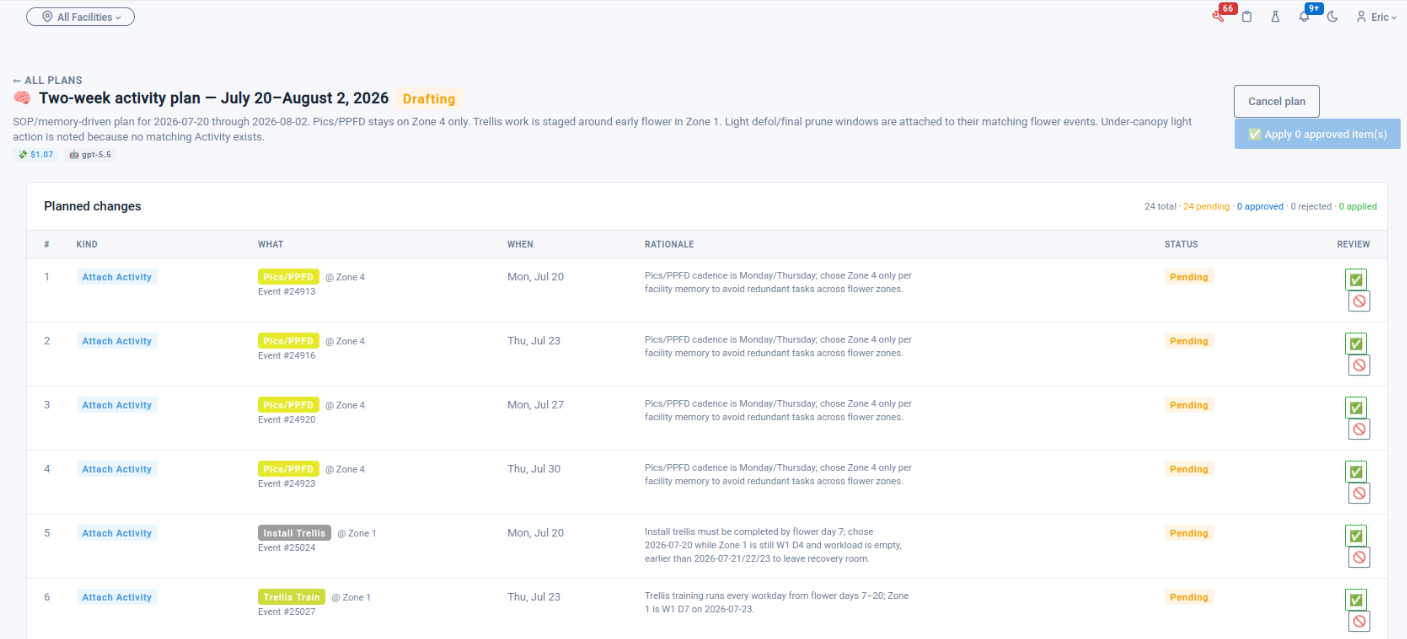Expand the Eric user menu

(x=1377, y=17)
